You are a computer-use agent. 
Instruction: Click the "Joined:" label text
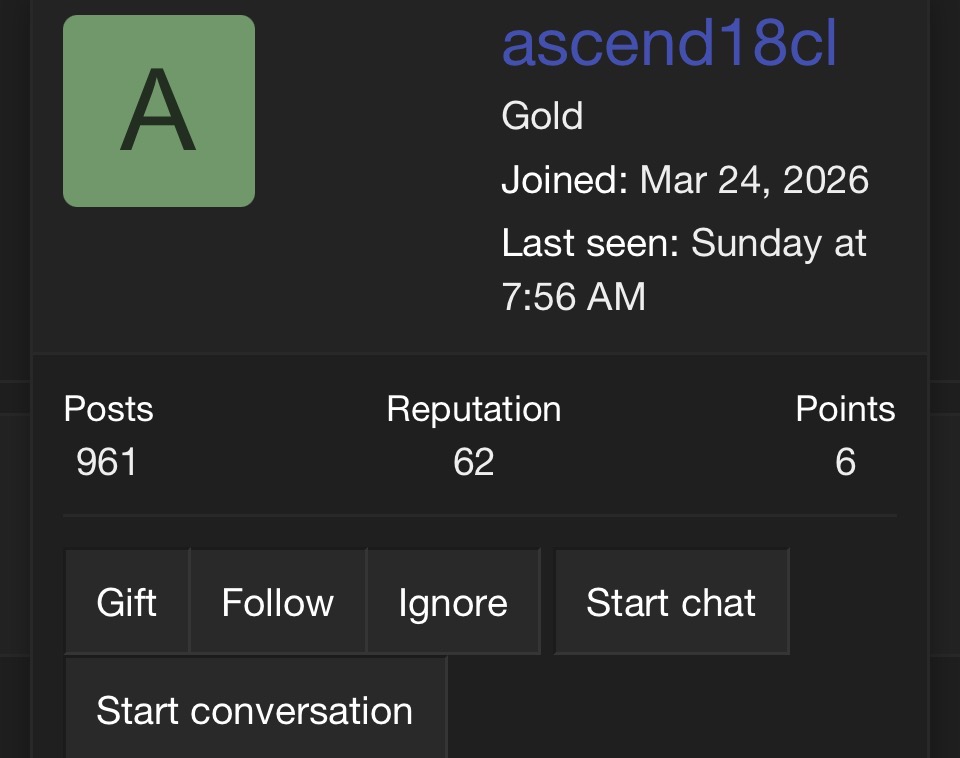565,181
